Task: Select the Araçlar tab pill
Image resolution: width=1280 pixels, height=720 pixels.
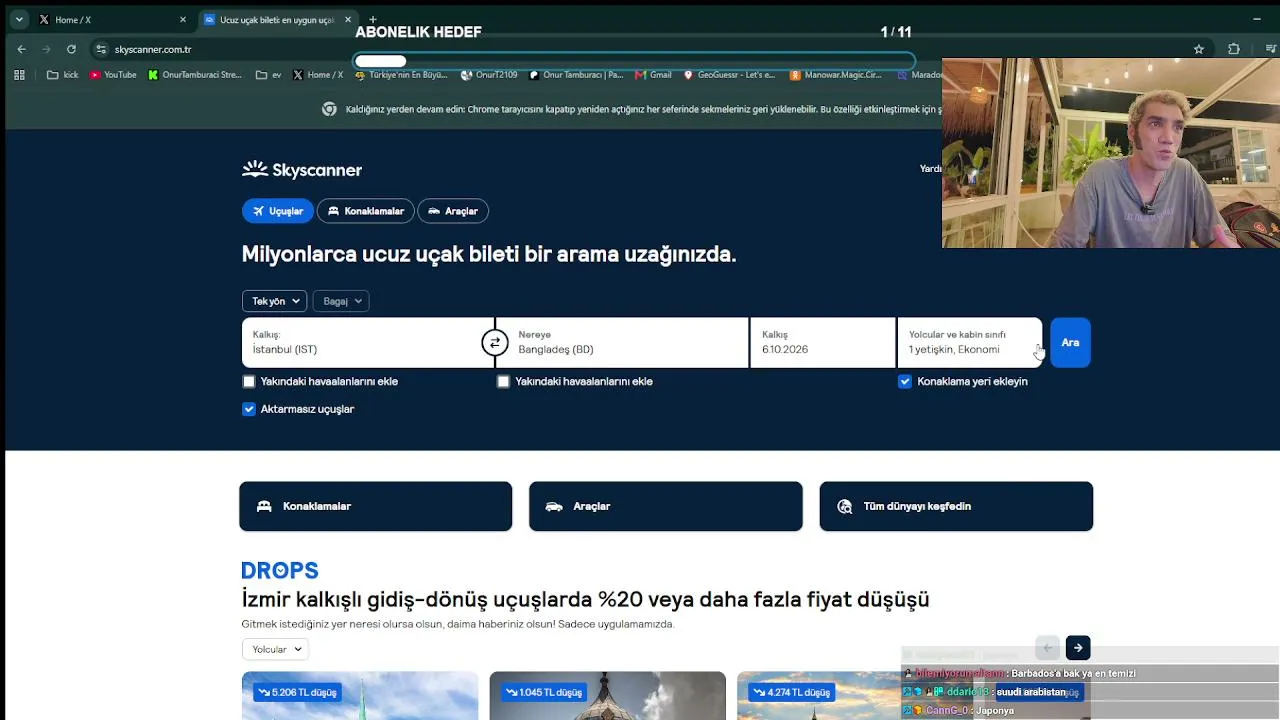Action: click(x=453, y=211)
